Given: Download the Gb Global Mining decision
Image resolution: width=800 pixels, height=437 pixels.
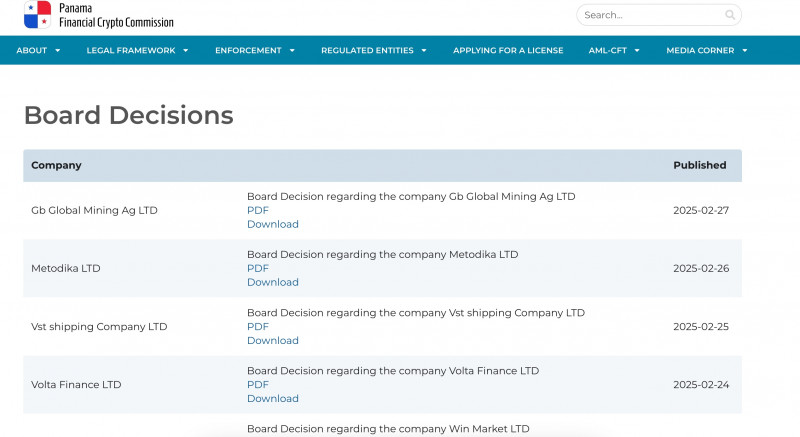Looking at the screenshot, I should (273, 224).
